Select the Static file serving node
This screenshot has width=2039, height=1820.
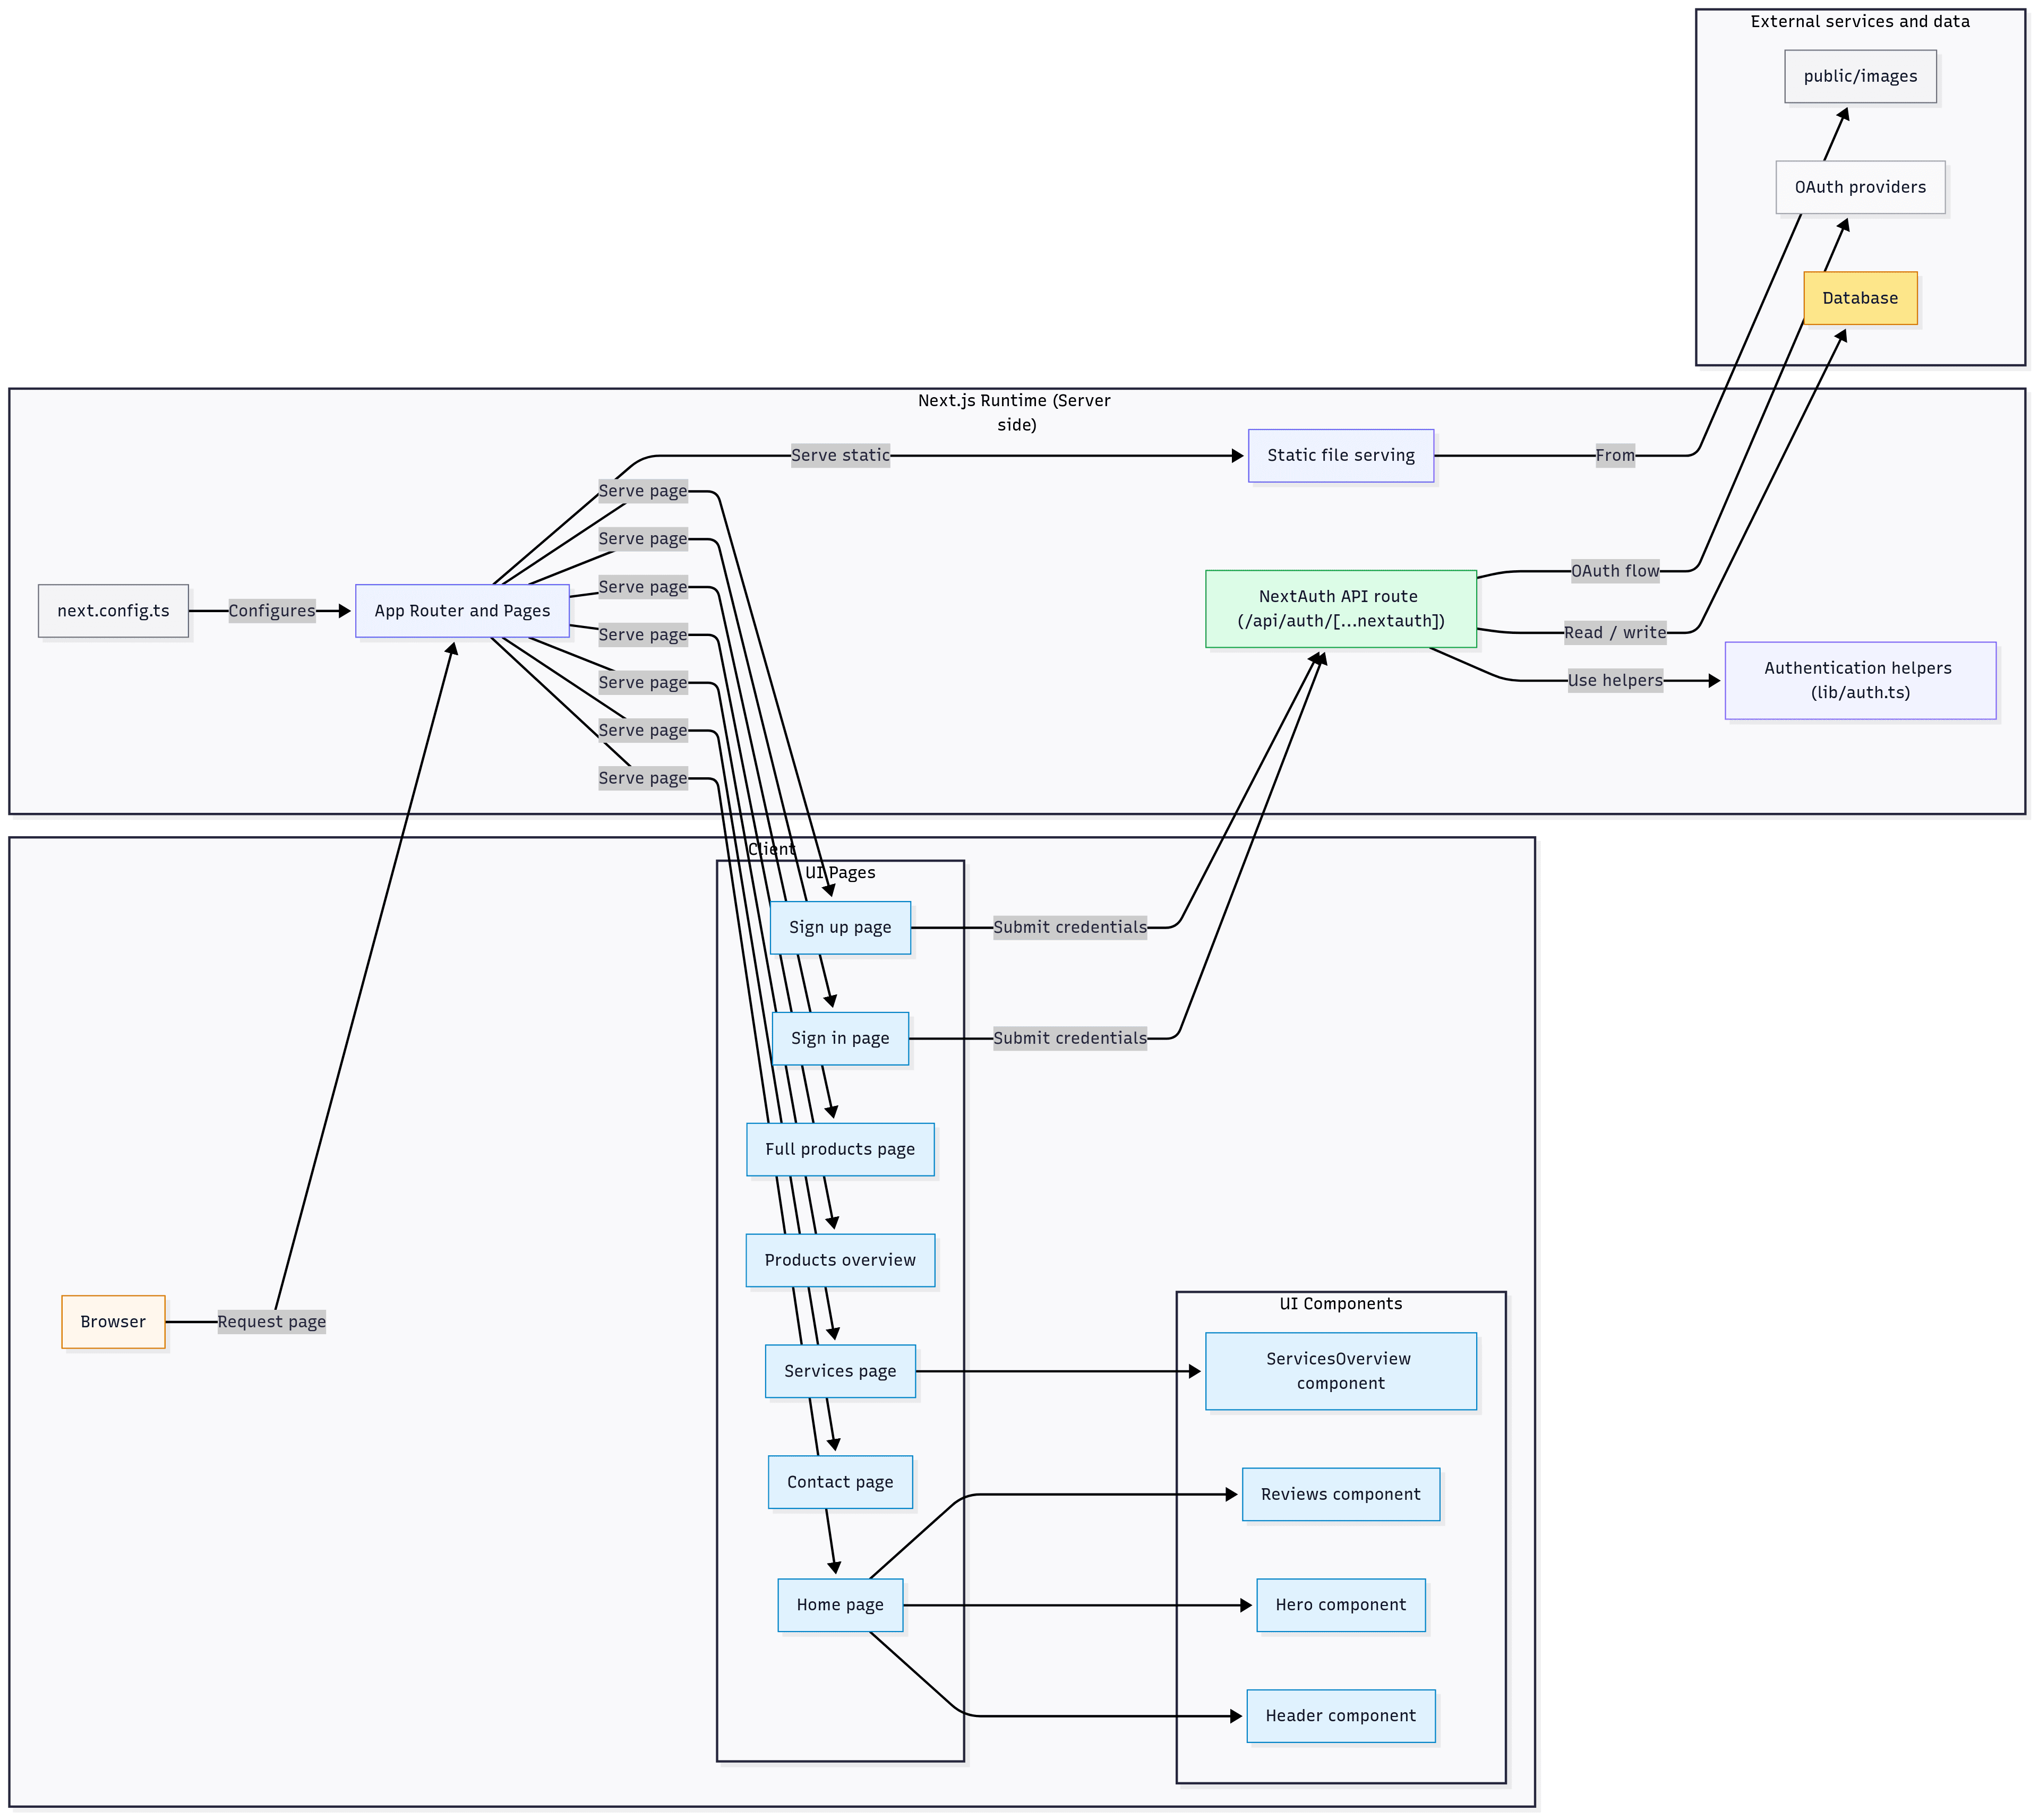click(x=1340, y=455)
